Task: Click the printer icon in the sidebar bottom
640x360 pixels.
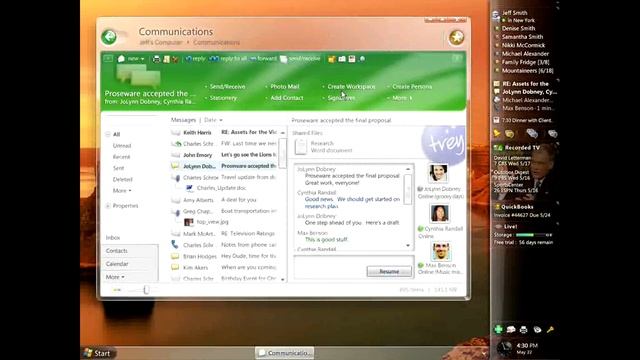Action: coord(523,329)
